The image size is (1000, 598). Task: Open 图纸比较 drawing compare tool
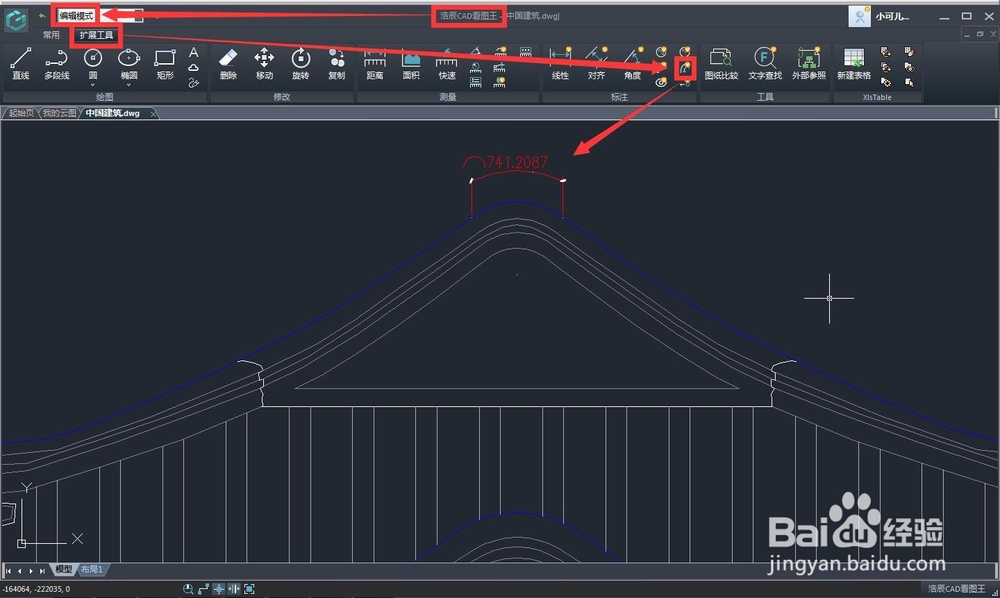click(x=721, y=64)
